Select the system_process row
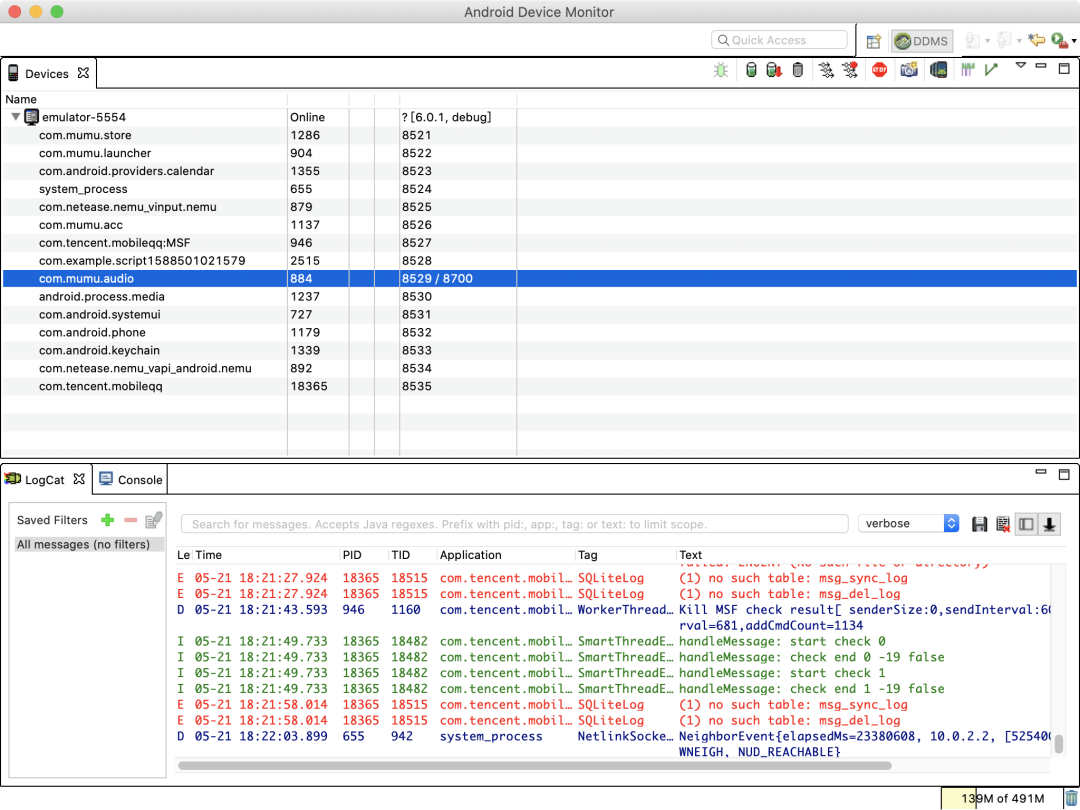 (x=539, y=189)
